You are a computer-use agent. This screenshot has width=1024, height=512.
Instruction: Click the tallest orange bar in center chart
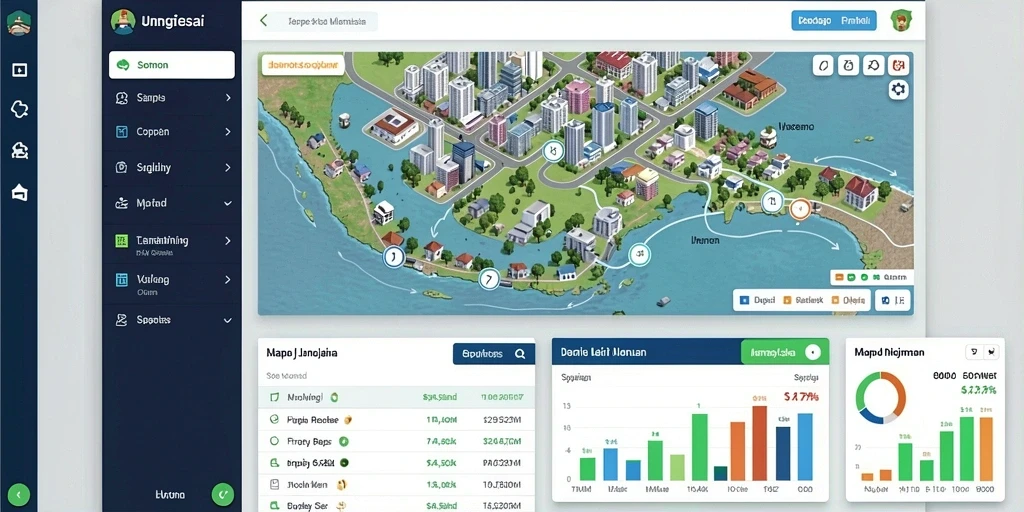[760, 443]
